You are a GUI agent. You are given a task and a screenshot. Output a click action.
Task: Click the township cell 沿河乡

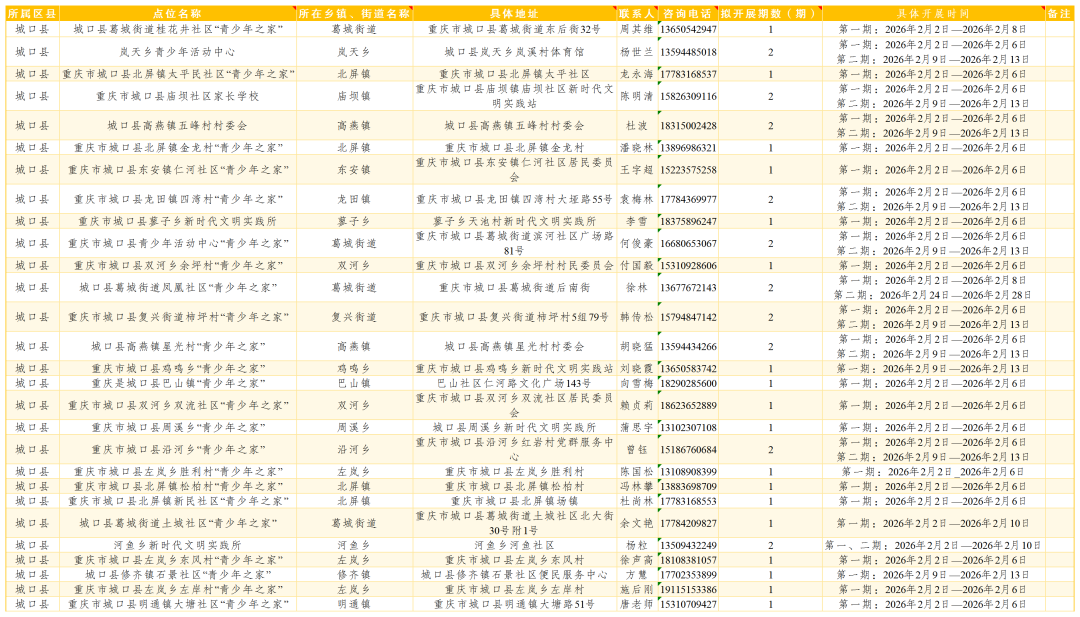coord(354,450)
